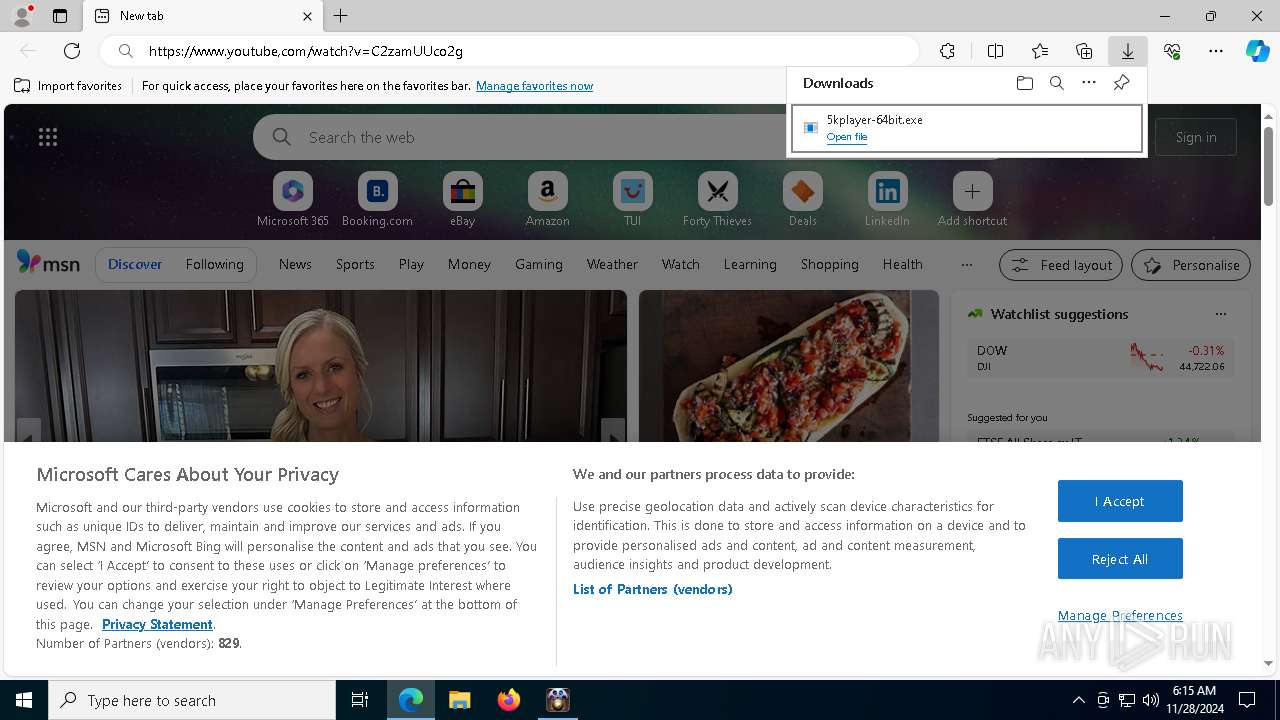Refresh the page

coord(72,51)
